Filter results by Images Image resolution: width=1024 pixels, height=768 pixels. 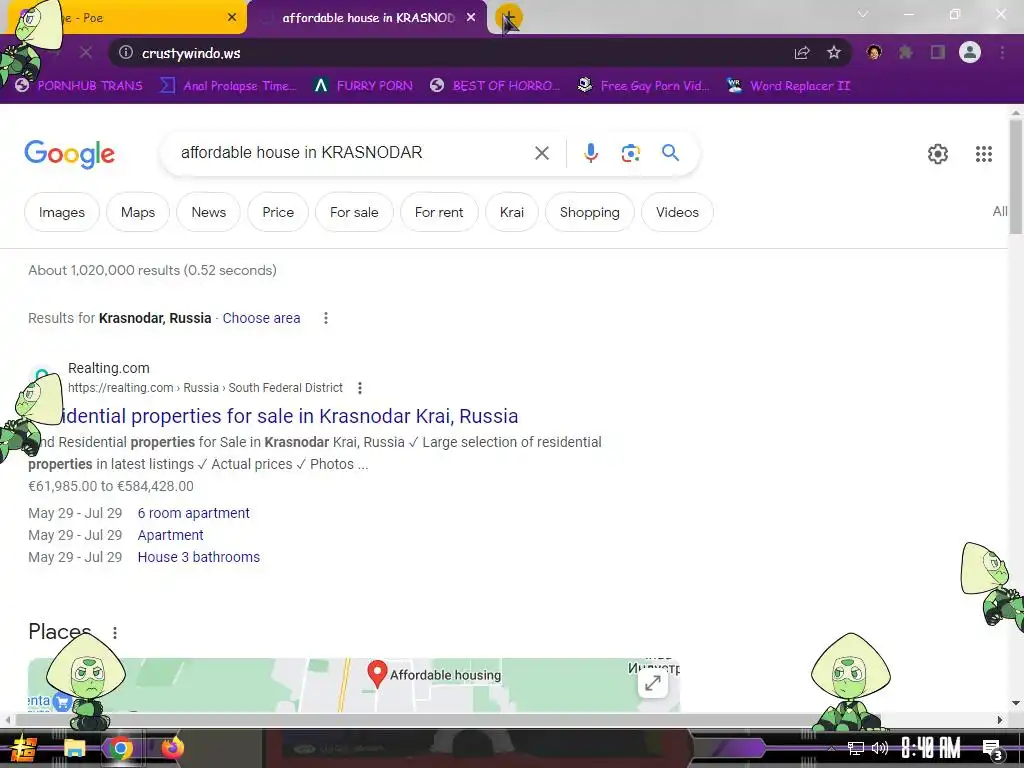pyautogui.click(x=61, y=212)
